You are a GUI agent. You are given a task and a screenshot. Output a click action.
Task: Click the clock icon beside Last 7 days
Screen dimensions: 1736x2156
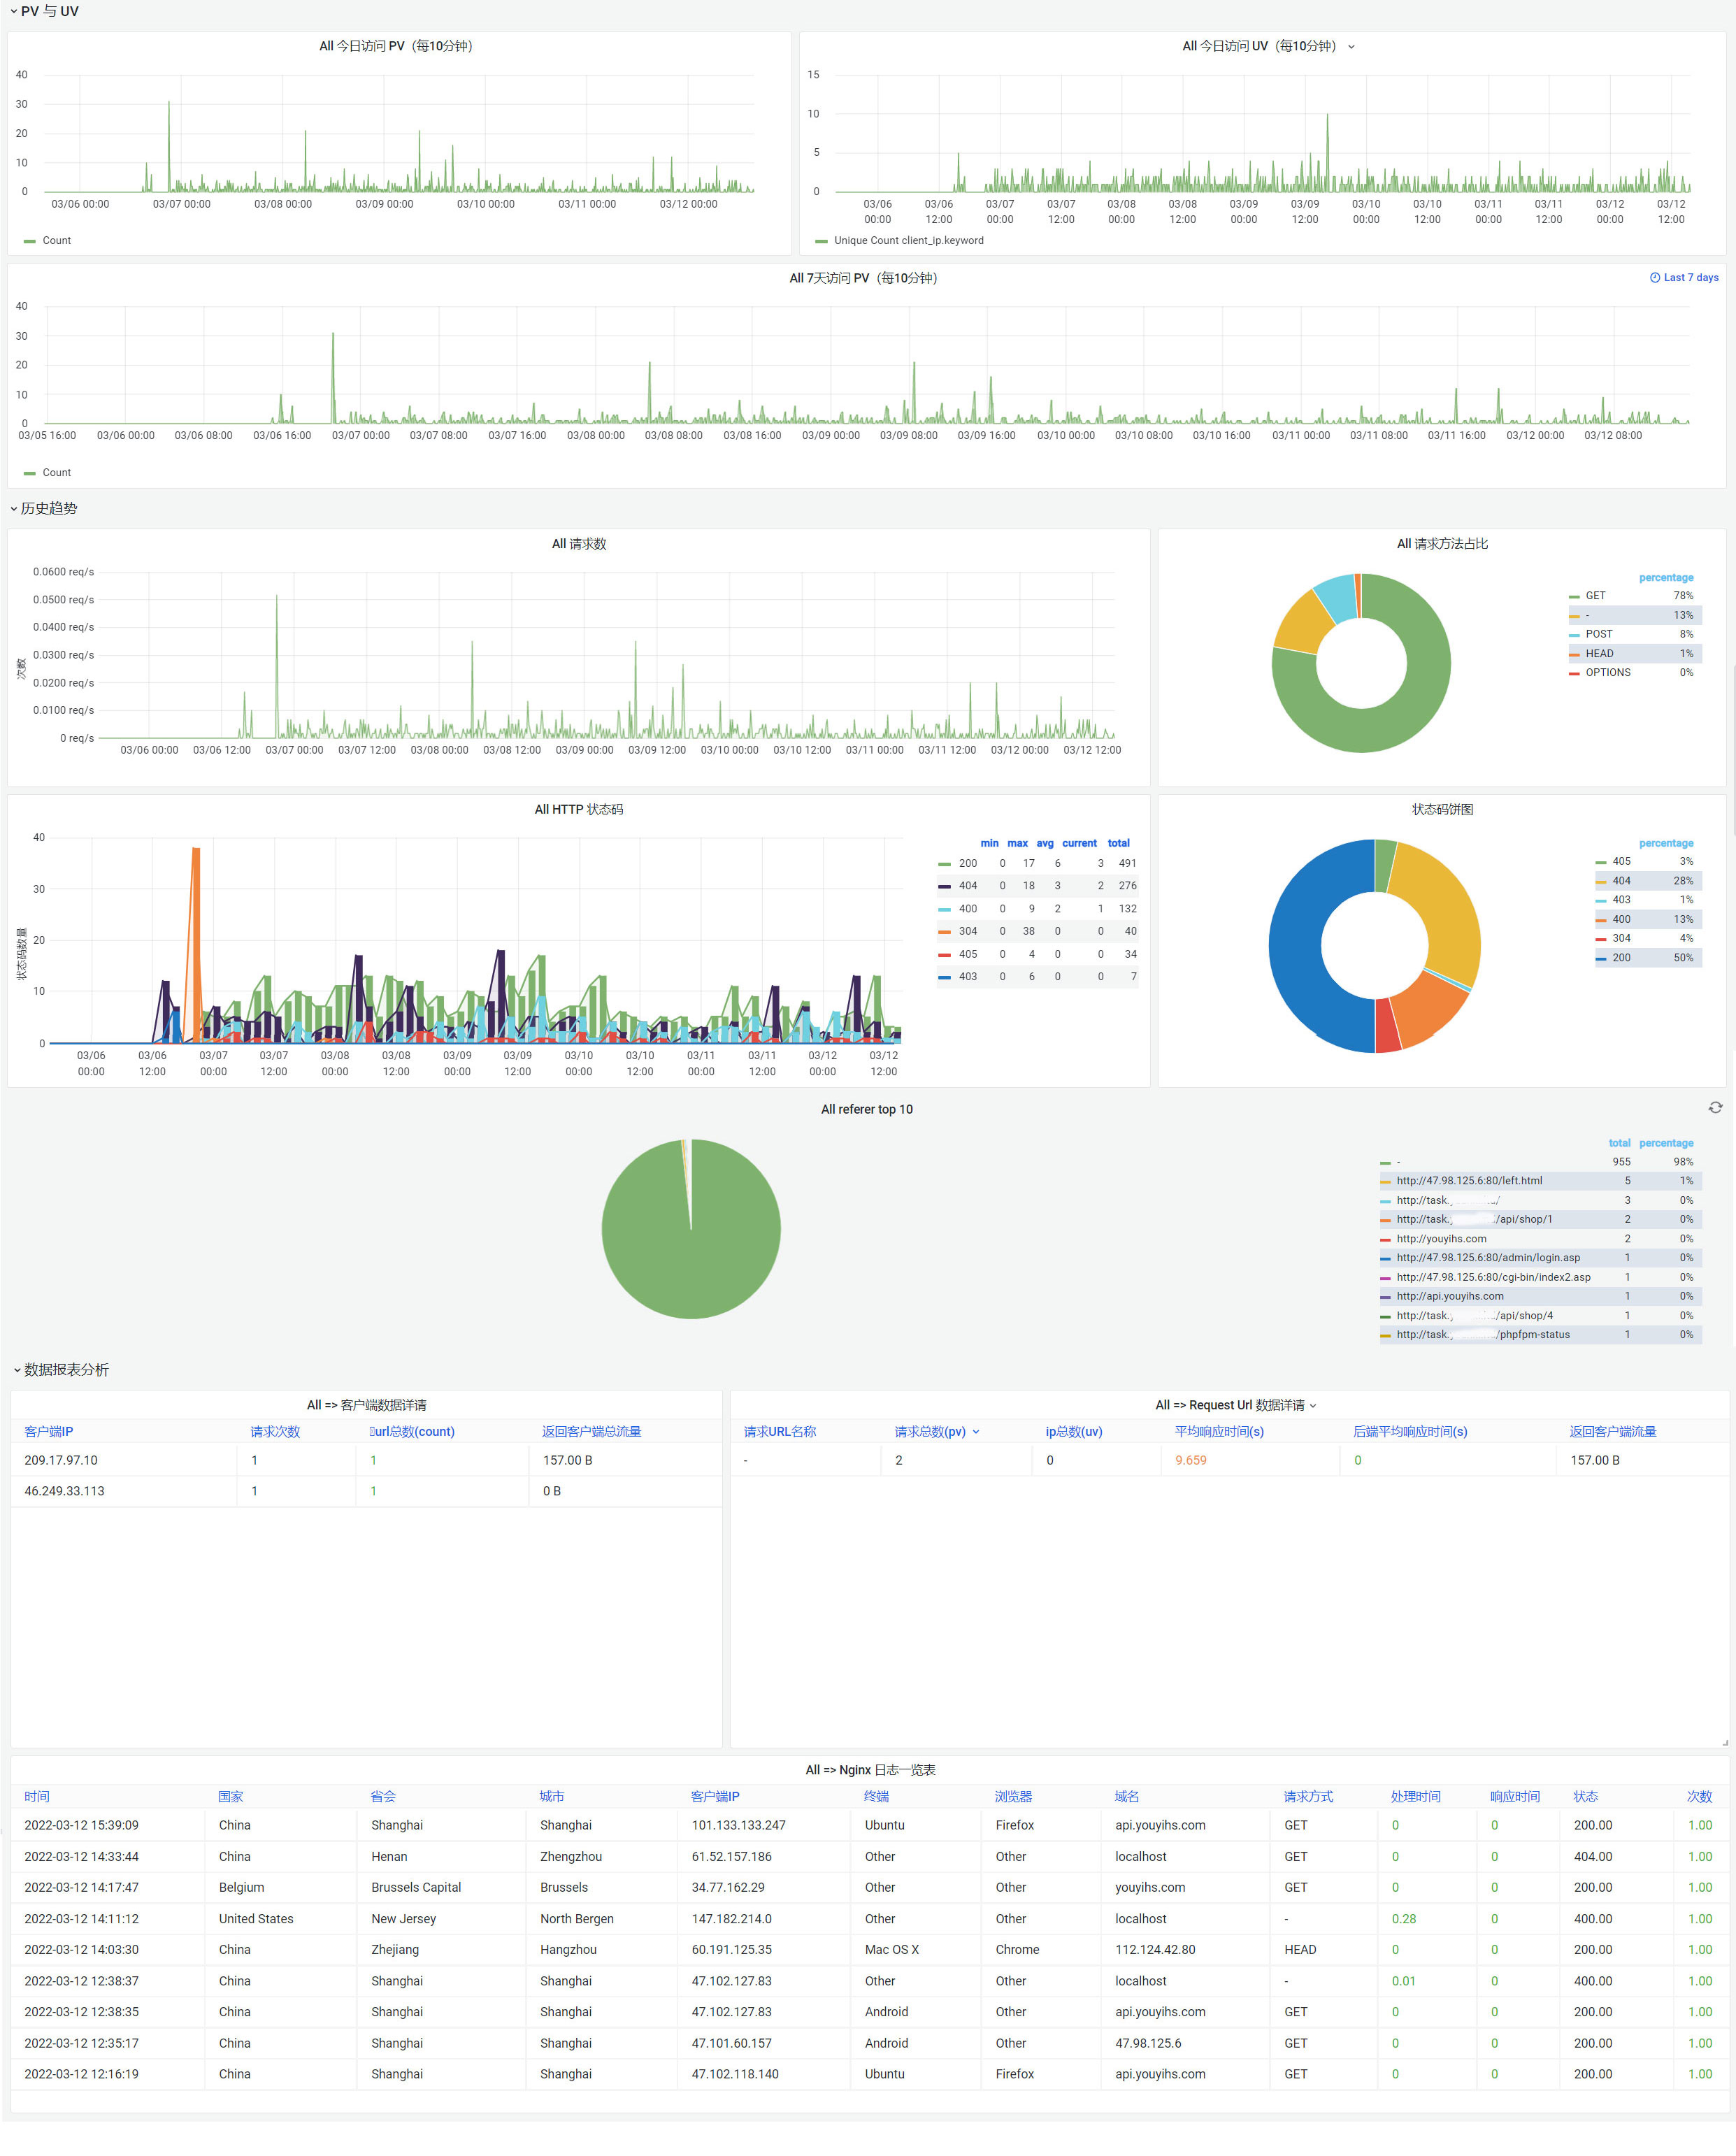(x=1655, y=277)
